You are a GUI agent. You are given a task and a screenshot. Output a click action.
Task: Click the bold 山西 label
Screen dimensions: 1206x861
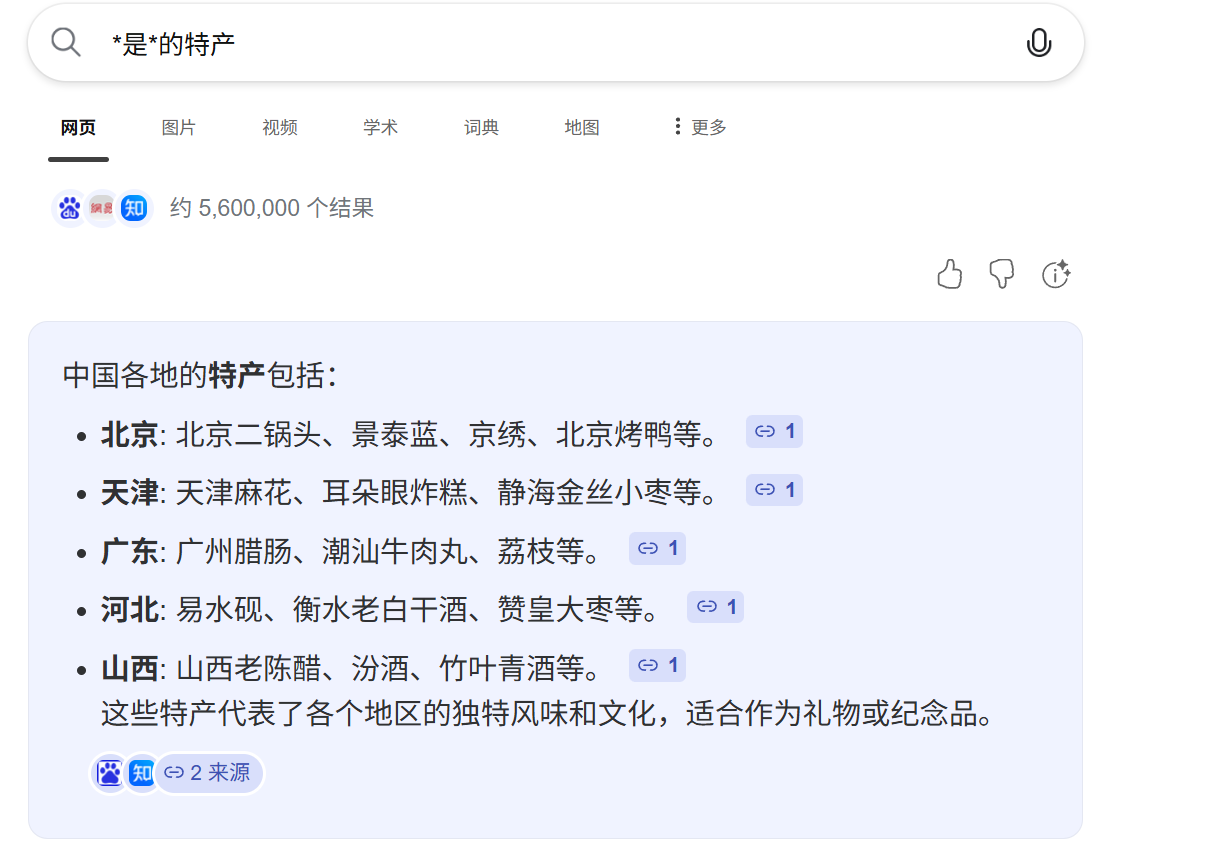(x=130, y=668)
